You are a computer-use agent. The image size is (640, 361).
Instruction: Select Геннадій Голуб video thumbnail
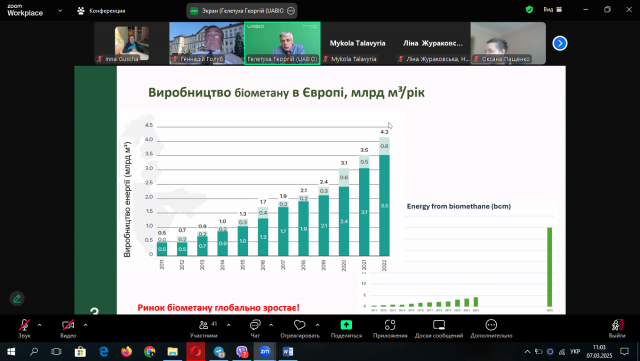tap(207, 43)
